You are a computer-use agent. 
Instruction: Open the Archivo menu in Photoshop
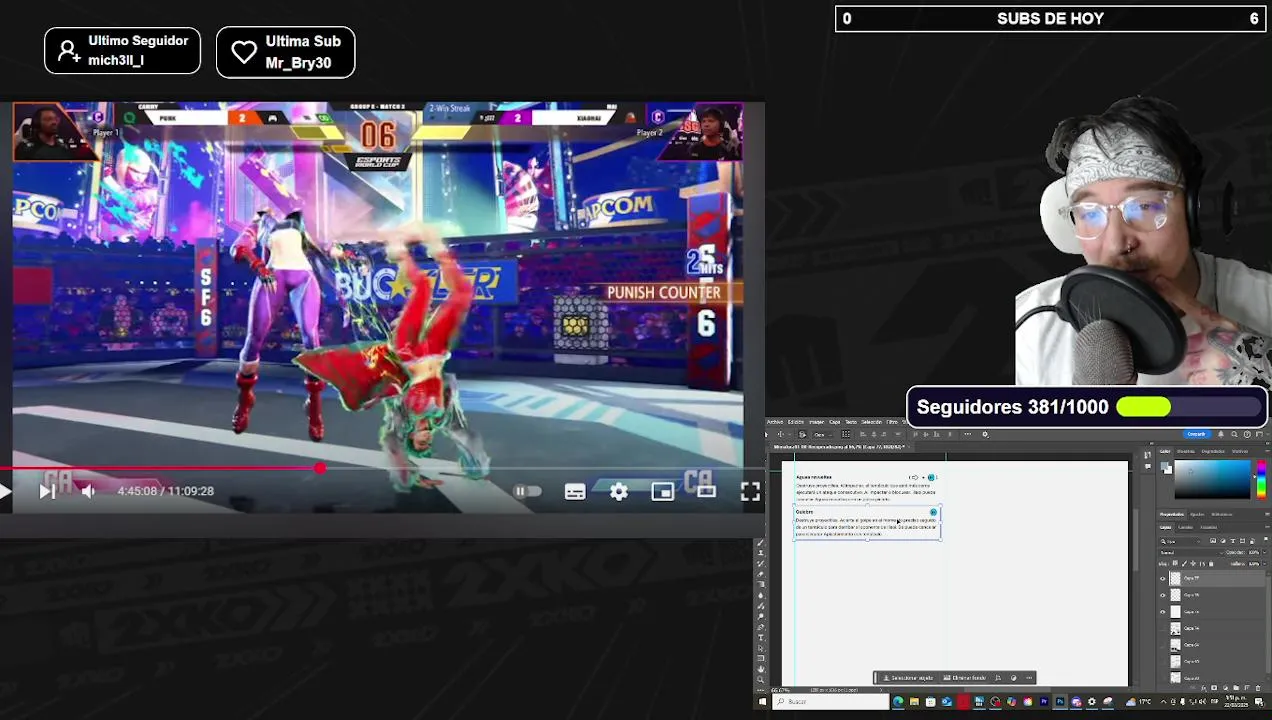coord(775,421)
